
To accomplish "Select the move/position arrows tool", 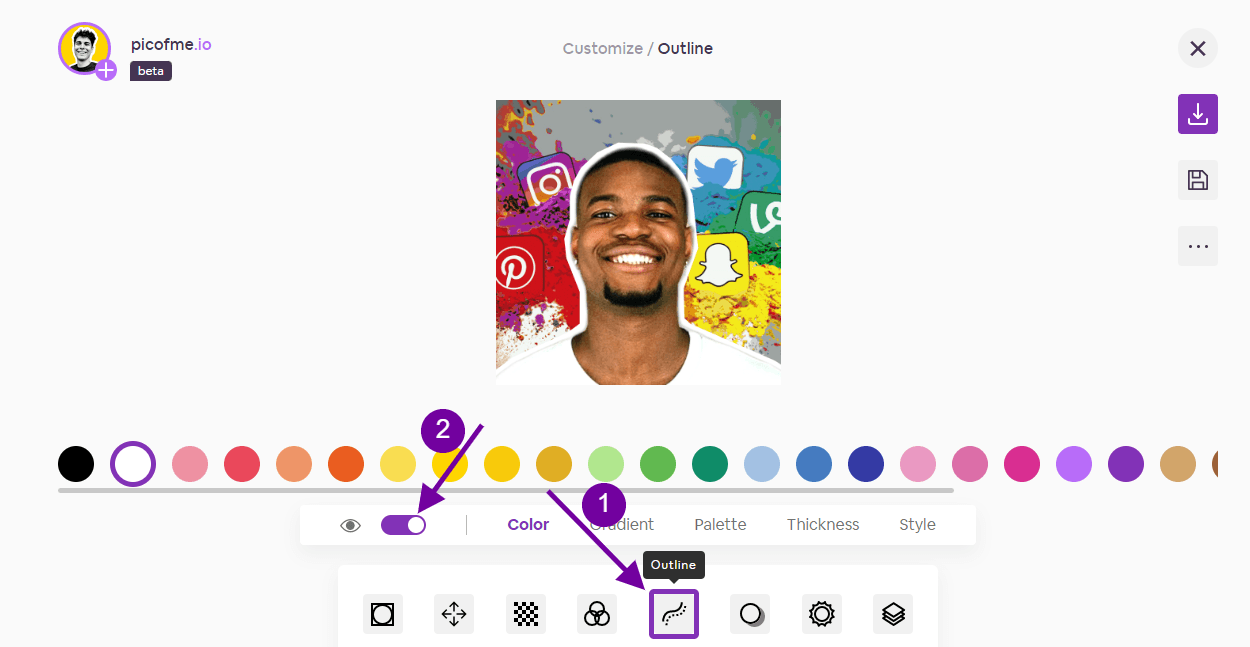I will pos(454,614).
